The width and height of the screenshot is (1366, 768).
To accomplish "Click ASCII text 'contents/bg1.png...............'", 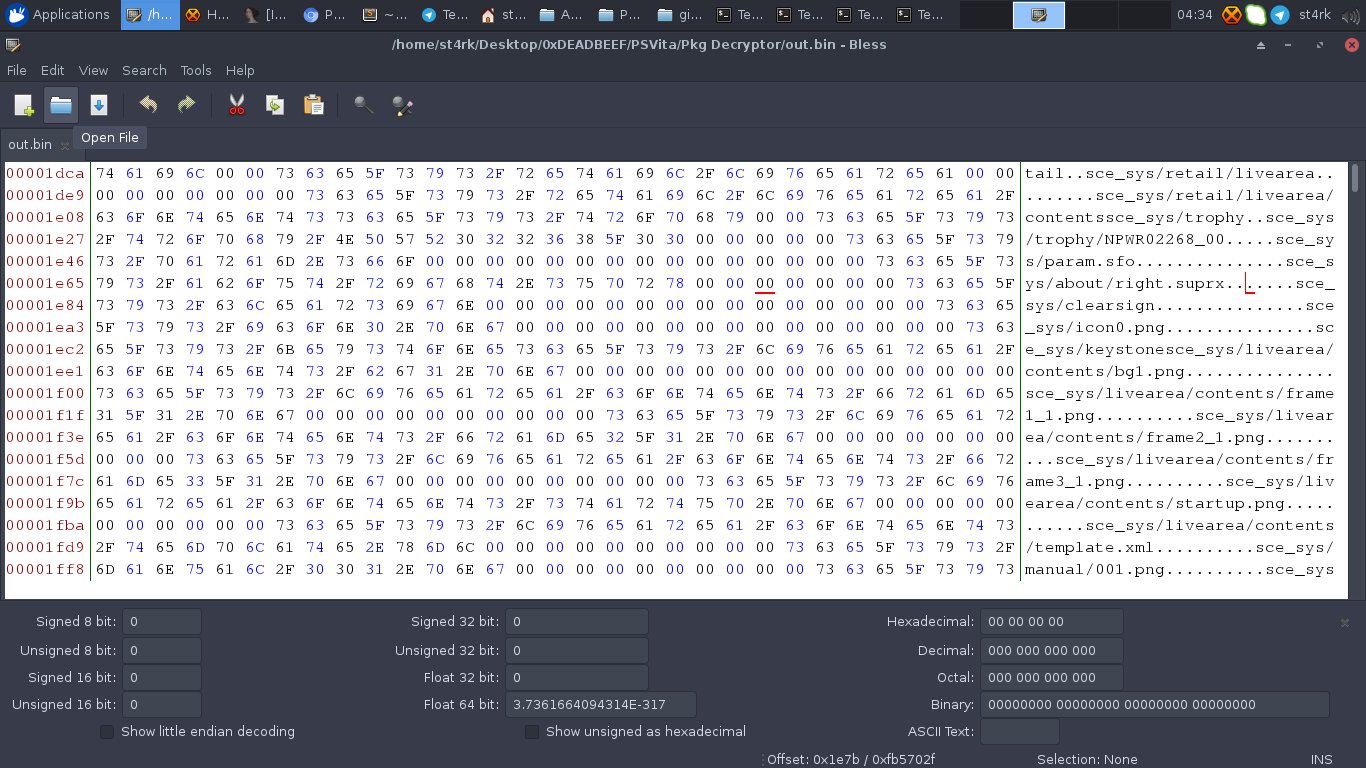I will pyautogui.click(x=1179, y=372).
